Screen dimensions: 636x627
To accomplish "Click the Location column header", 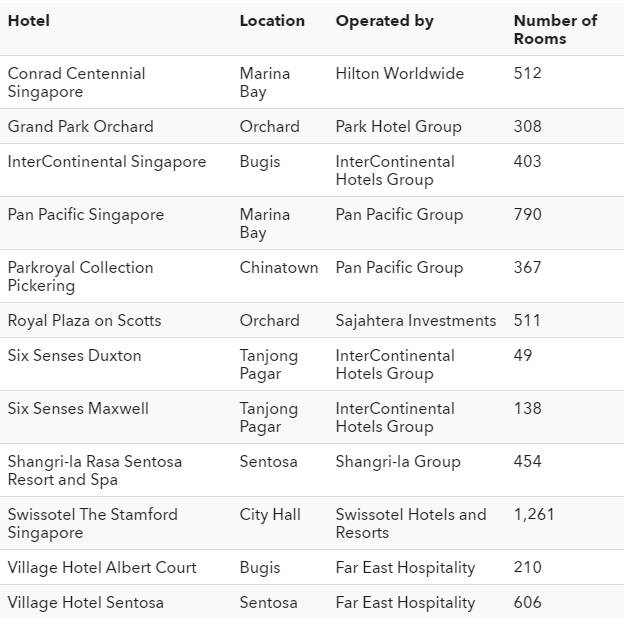I will 272,20.
